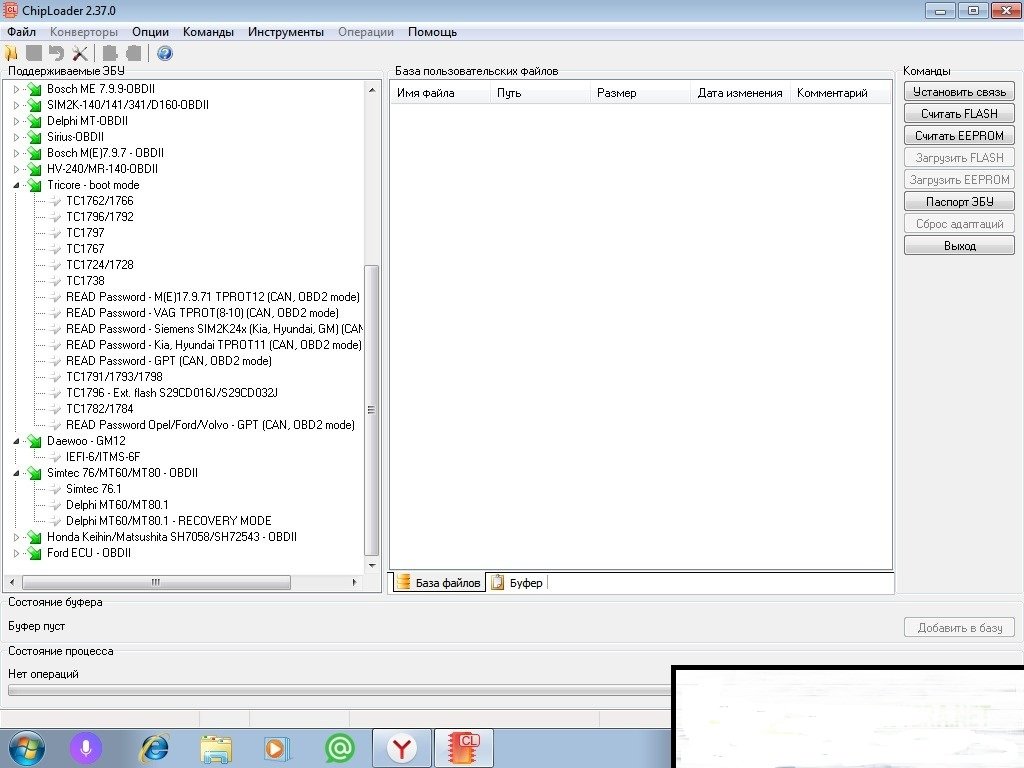Collapse the Tricore - boot mode branch
The height and width of the screenshot is (768, 1024).
click(x=16, y=185)
